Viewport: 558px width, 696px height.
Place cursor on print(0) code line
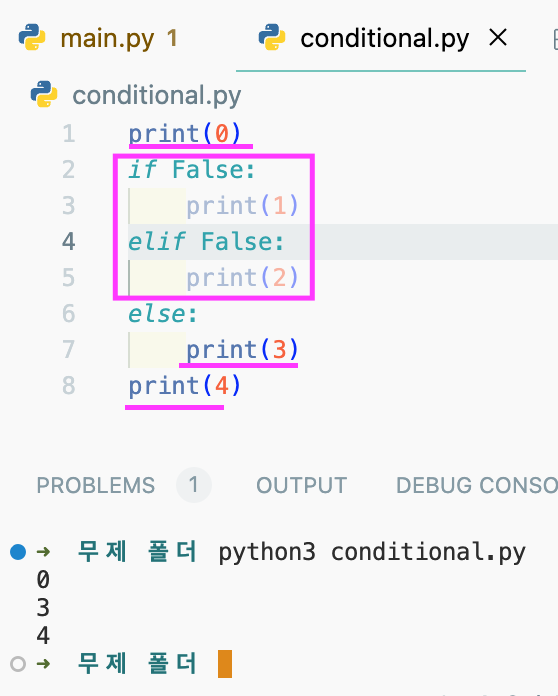[185, 134]
